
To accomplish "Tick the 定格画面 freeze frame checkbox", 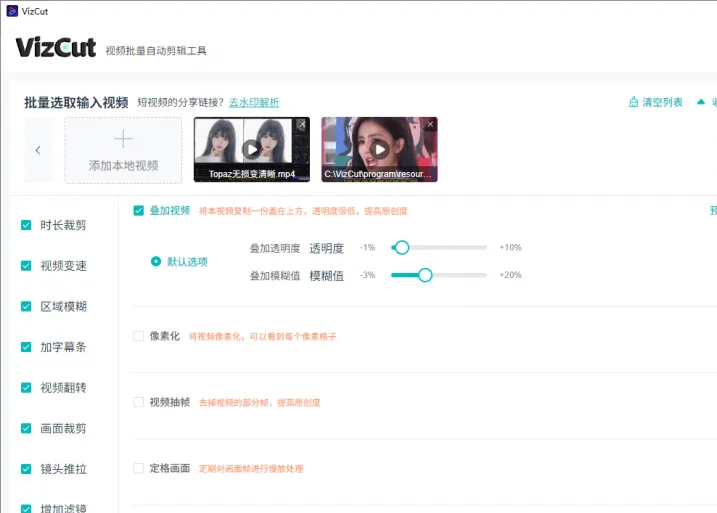I will [139, 468].
